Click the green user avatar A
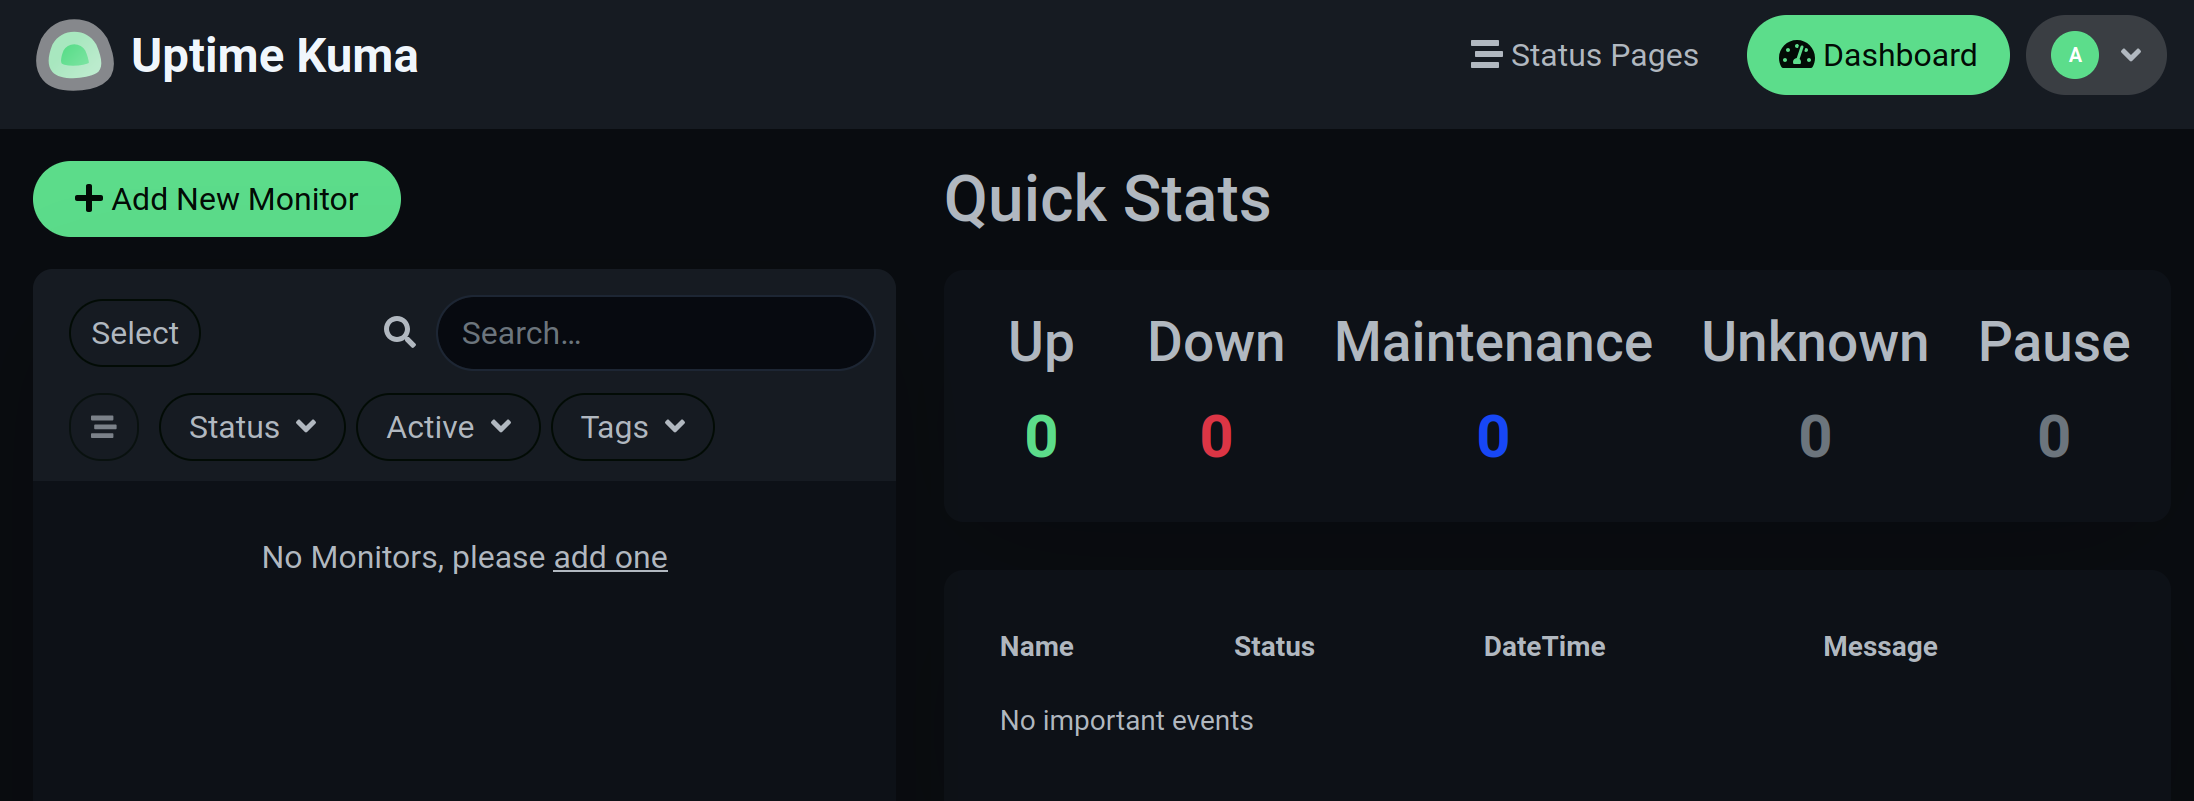Screen dimensions: 2194x801 pyautogui.click(x=2075, y=55)
